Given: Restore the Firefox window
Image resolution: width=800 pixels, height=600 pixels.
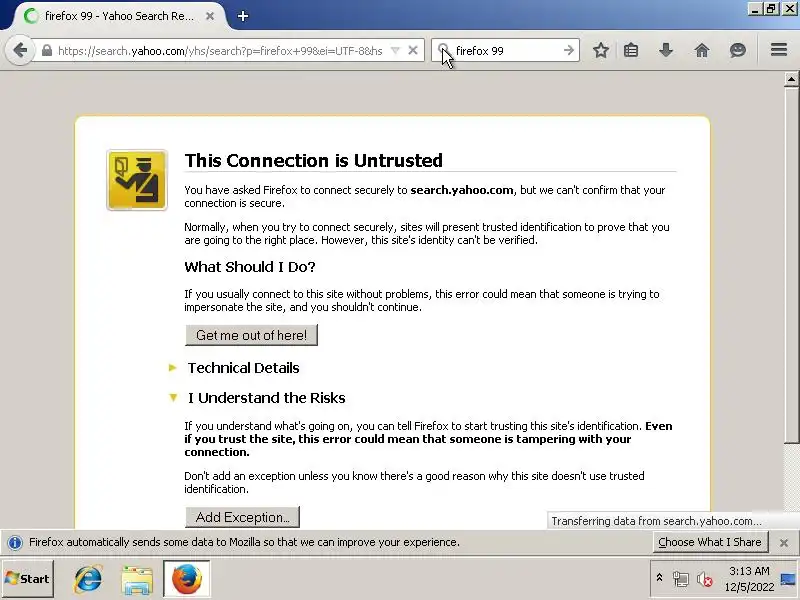Looking at the screenshot, I should point(771,9).
